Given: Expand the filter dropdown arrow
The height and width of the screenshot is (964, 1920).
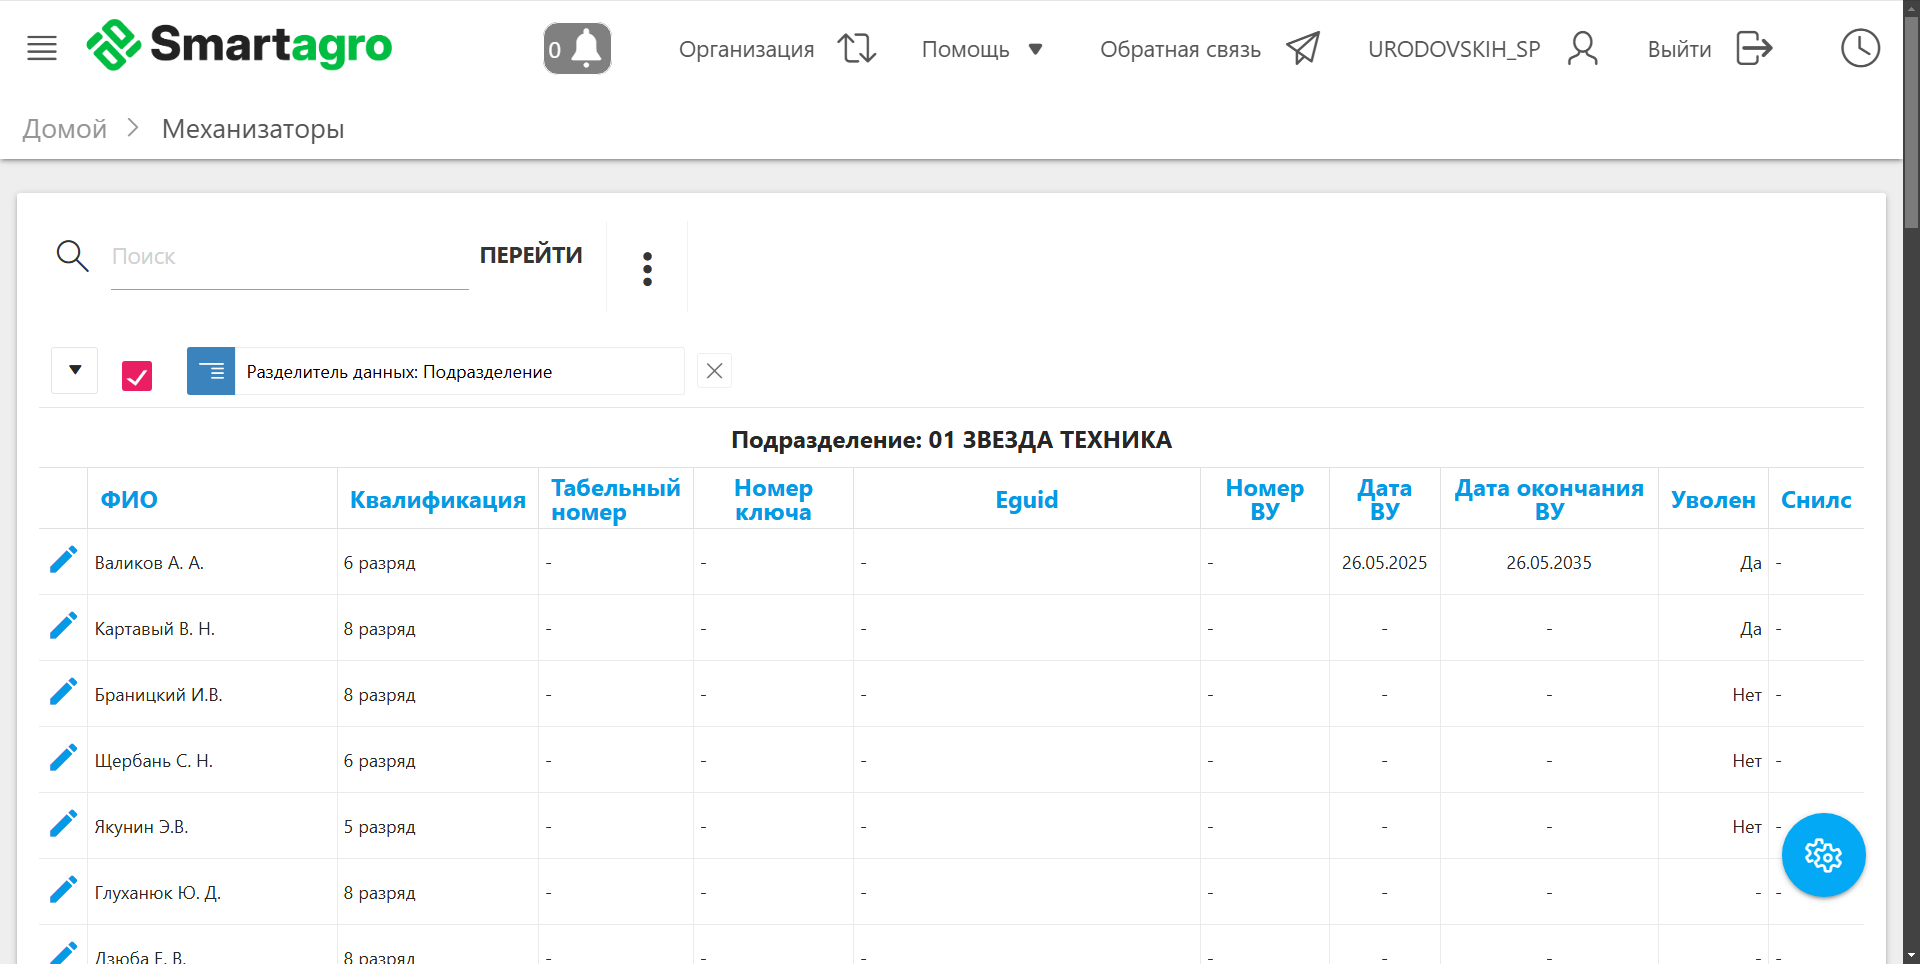Looking at the screenshot, I should coord(75,371).
